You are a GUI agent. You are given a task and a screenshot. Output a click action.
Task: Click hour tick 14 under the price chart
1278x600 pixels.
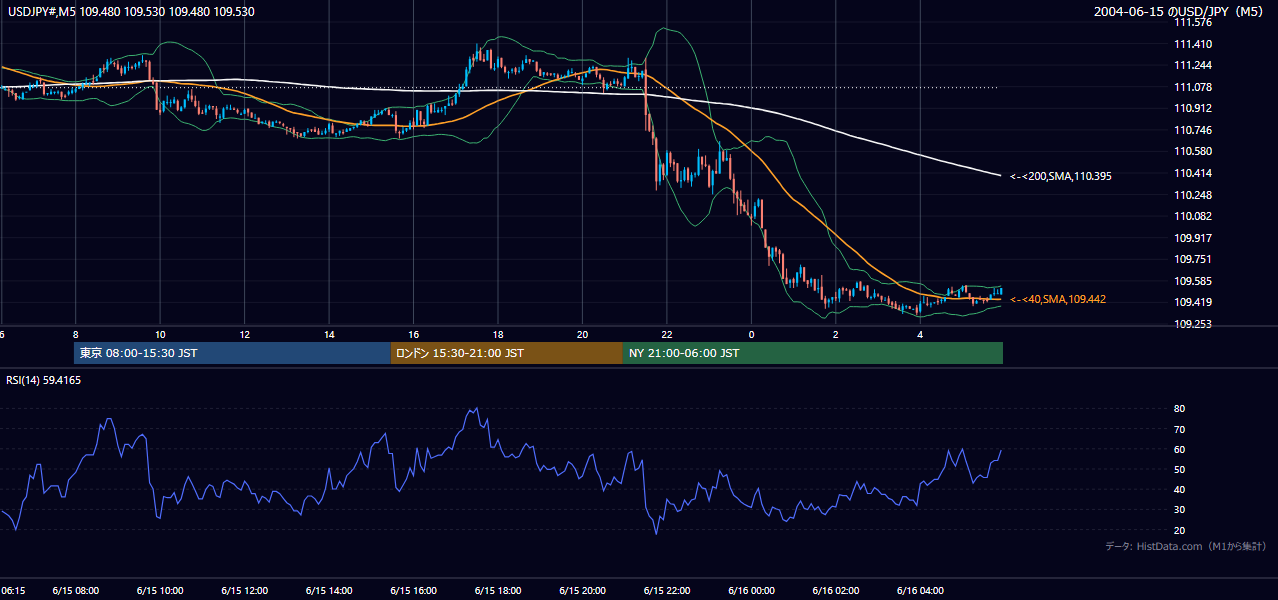pyautogui.click(x=329, y=335)
